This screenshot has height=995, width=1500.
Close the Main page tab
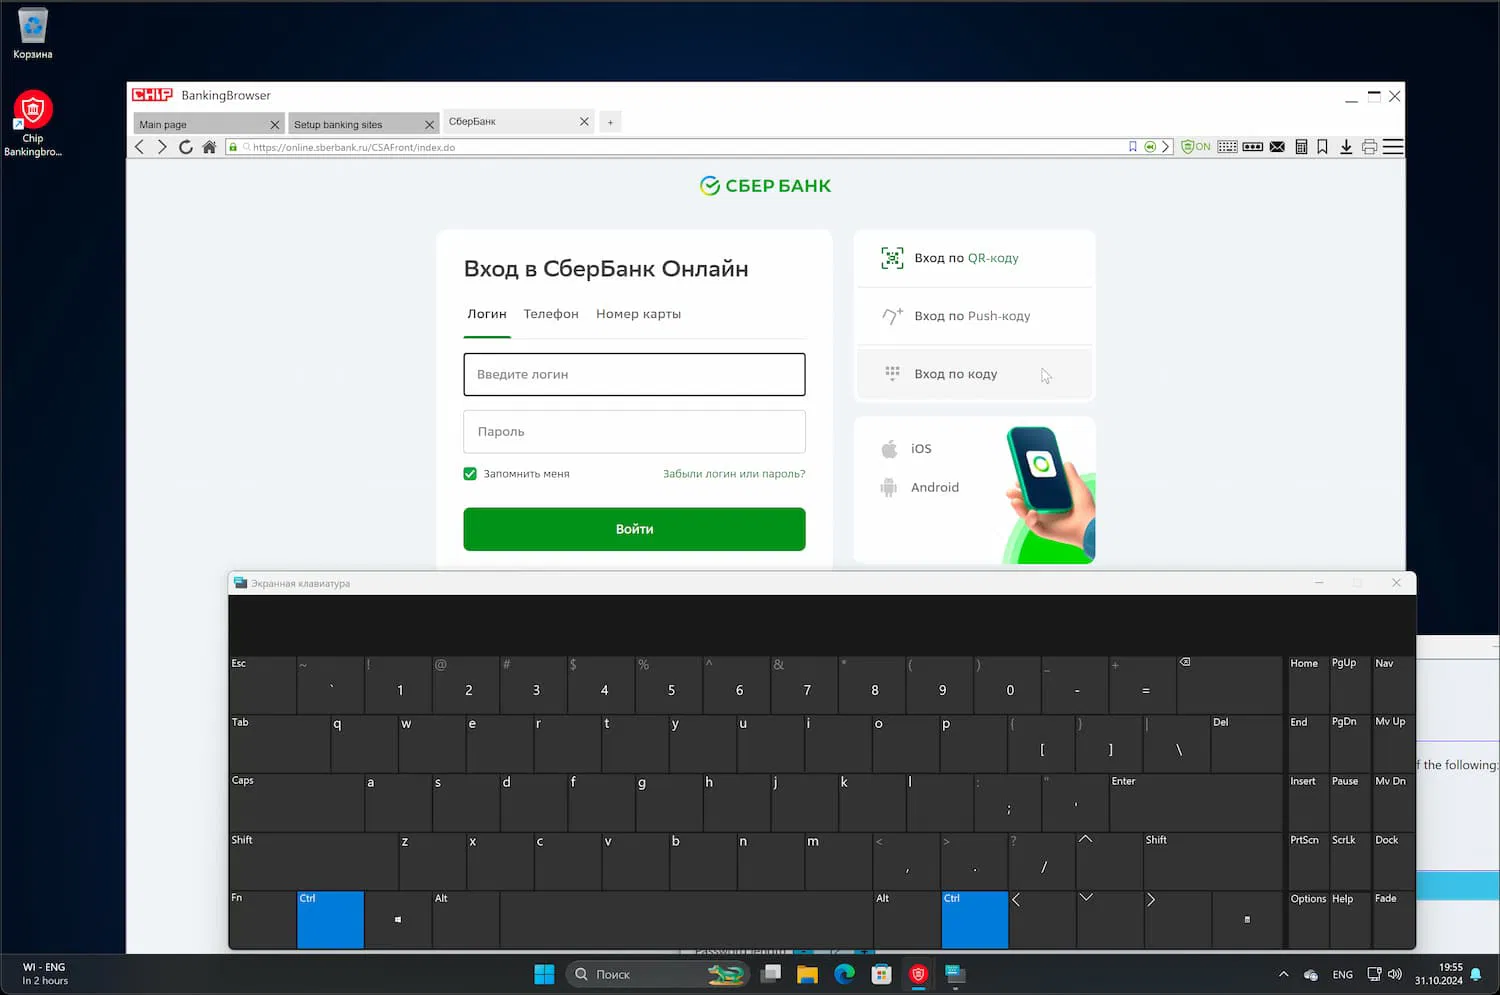click(x=275, y=125)
